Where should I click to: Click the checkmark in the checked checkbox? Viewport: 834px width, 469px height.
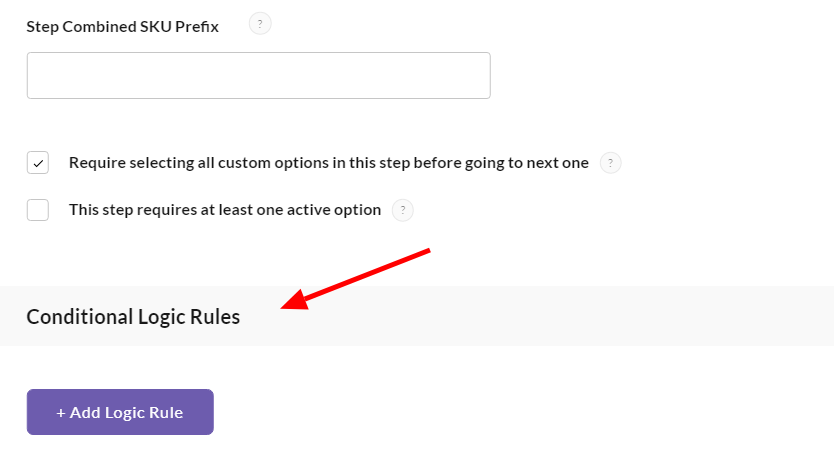click(38, 163)
